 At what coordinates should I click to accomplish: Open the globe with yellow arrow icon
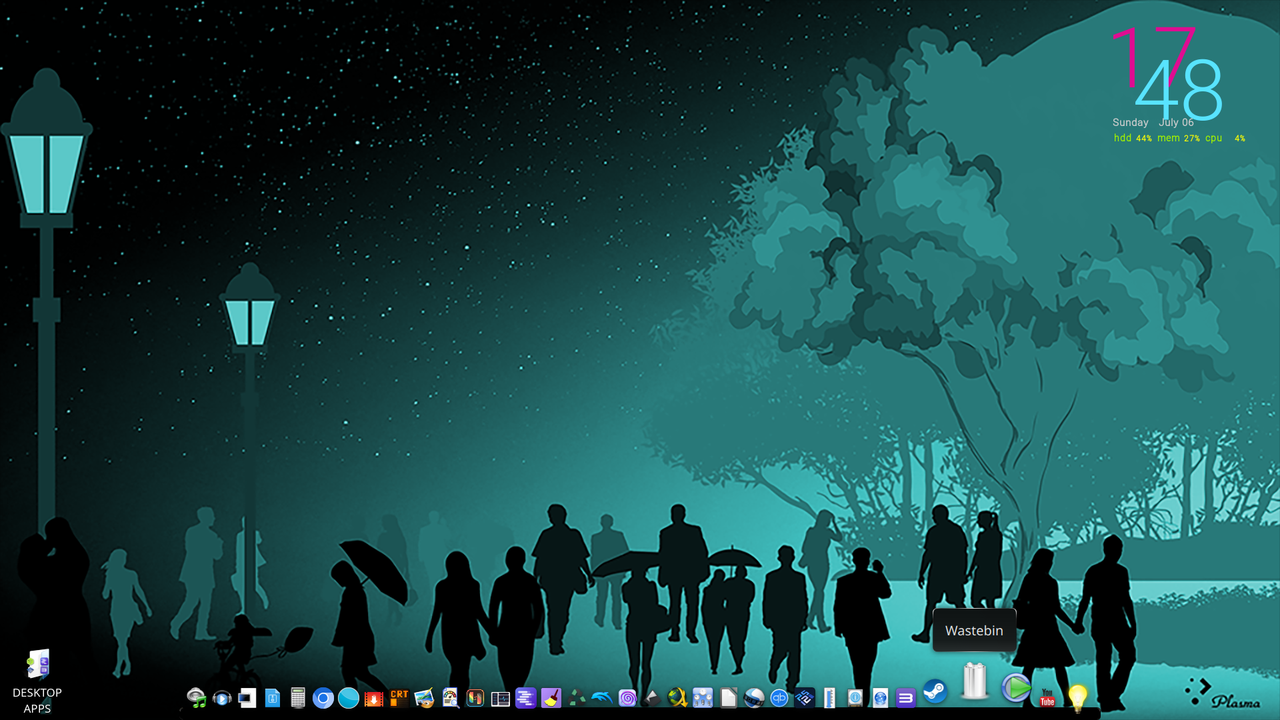[x=678, y=698]
